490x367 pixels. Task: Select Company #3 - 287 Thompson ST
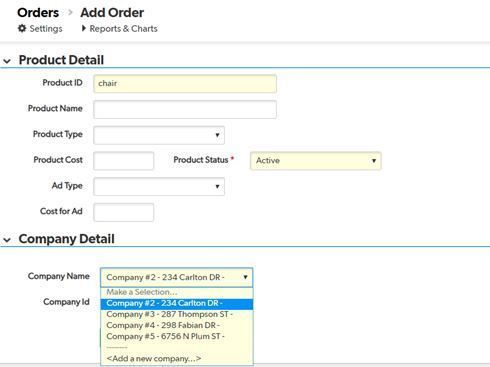click(x=177, y=314)
